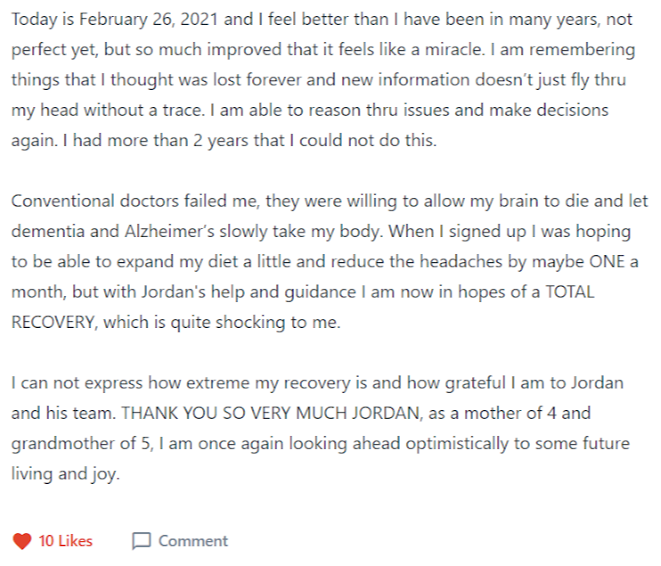Click the date February 26, 2021
The image size is (661, 566).
(x=149, y=20)
